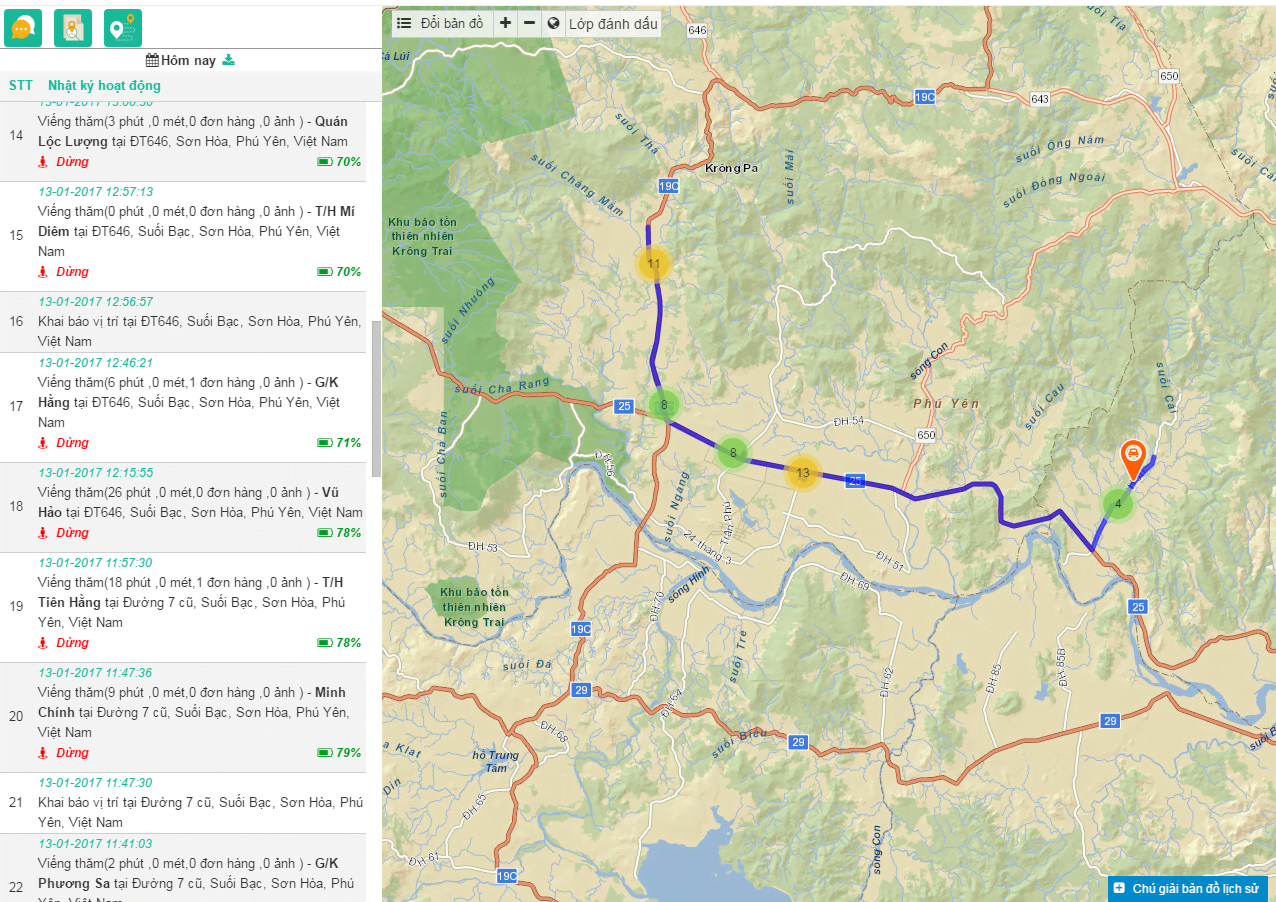Open Chú giải bản đồ lịch sử legend
This screenshot has width=1276, height=902.
point(1187,888)
